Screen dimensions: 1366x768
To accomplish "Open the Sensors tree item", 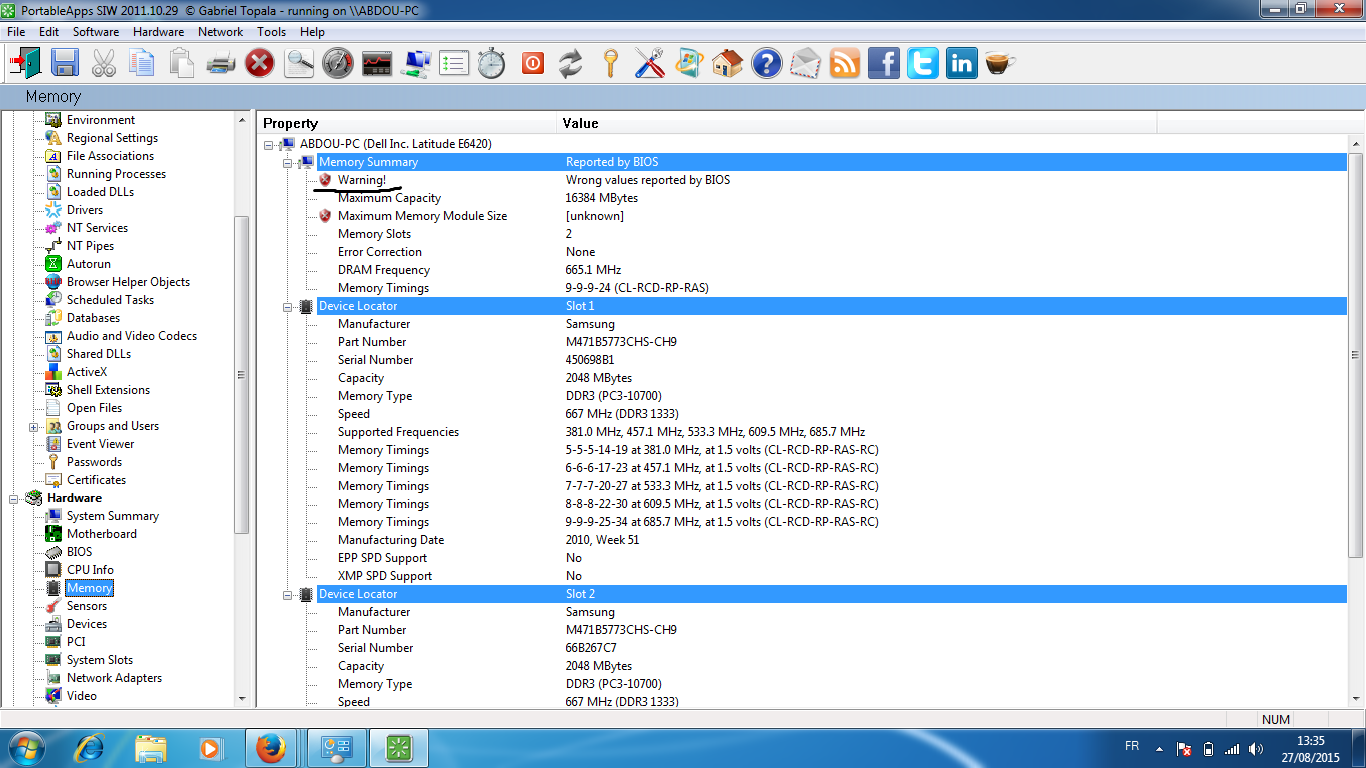I will [87, 606].
